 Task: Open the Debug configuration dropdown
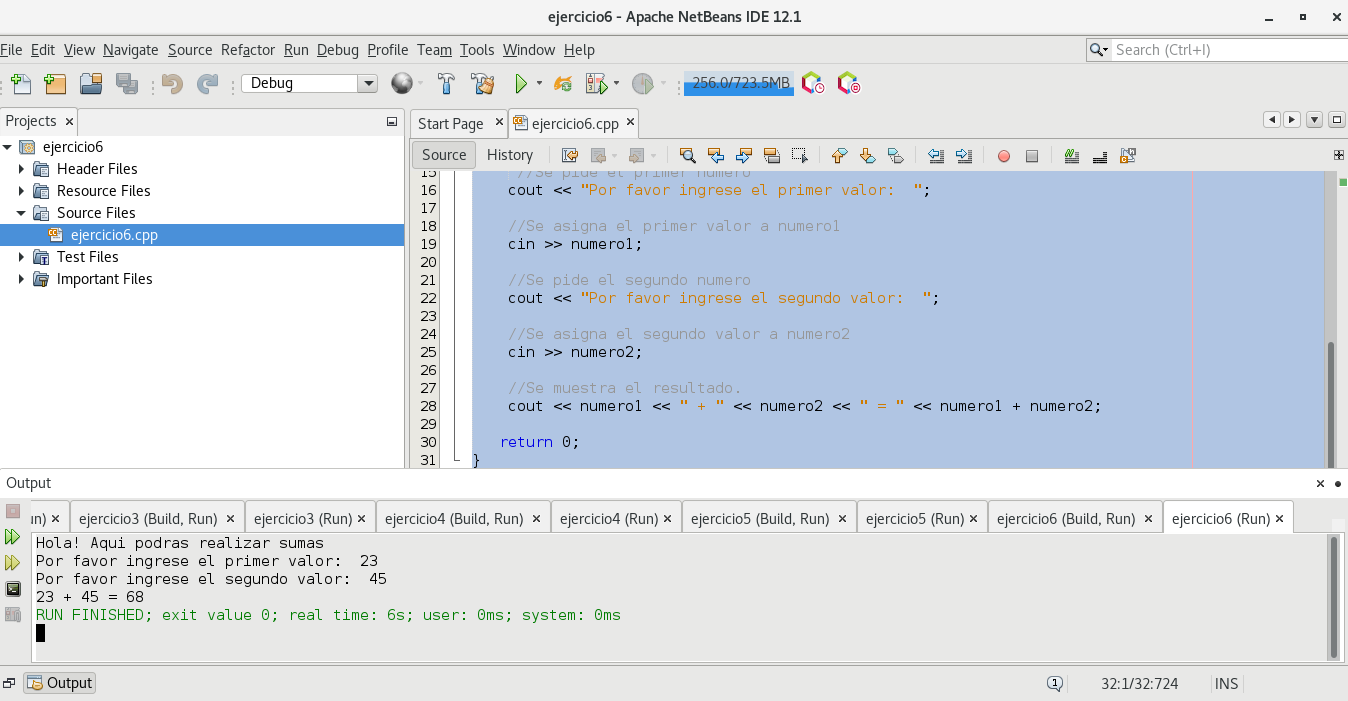pos(368,84)
